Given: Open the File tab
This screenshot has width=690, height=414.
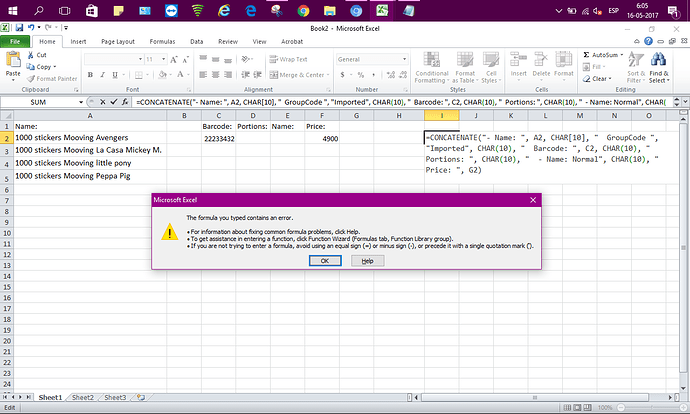Looking at the screenshot, I should tap(15, 41).
